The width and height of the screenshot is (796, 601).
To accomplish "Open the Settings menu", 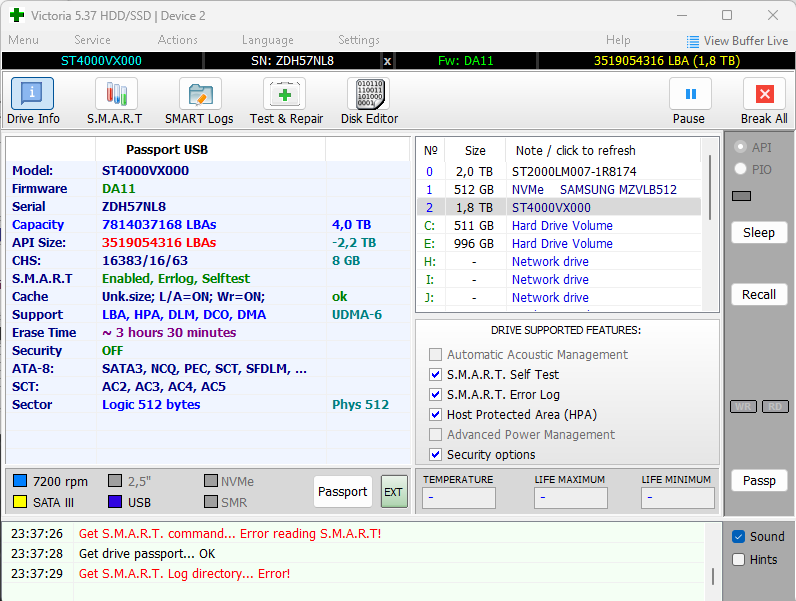I will (359, 40).
